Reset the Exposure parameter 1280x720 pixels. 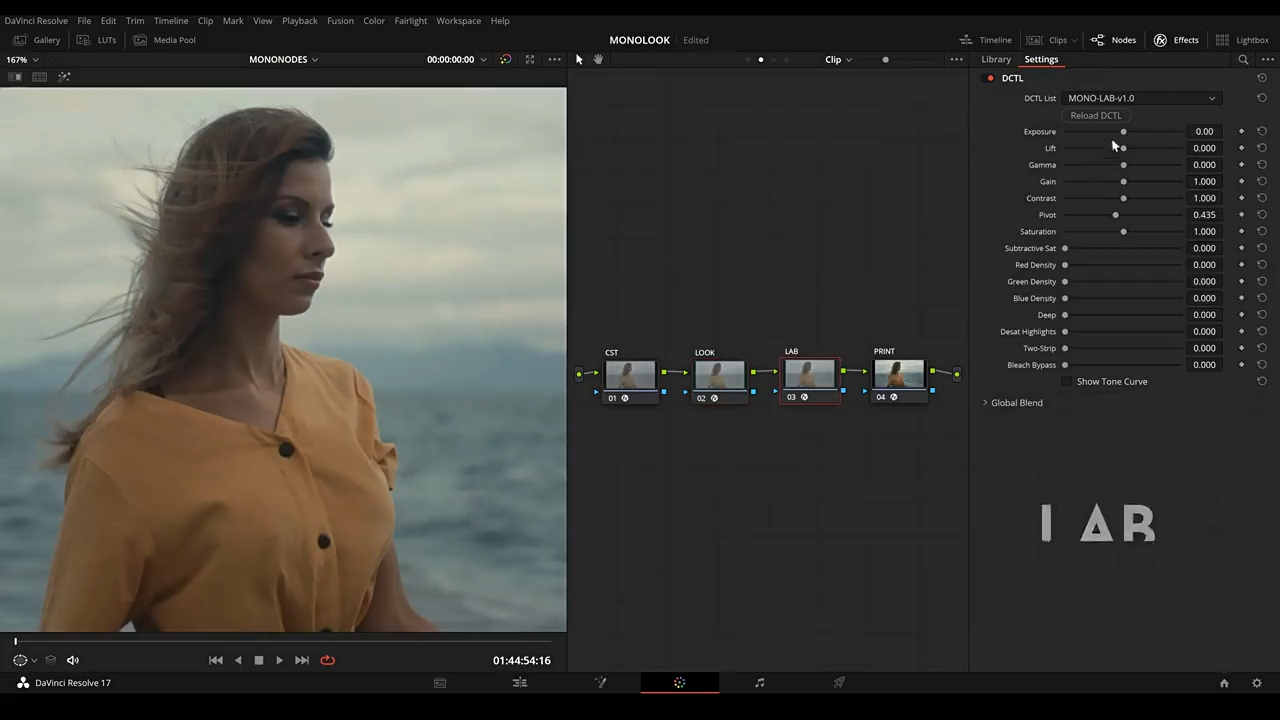(x=1262, y=131)
